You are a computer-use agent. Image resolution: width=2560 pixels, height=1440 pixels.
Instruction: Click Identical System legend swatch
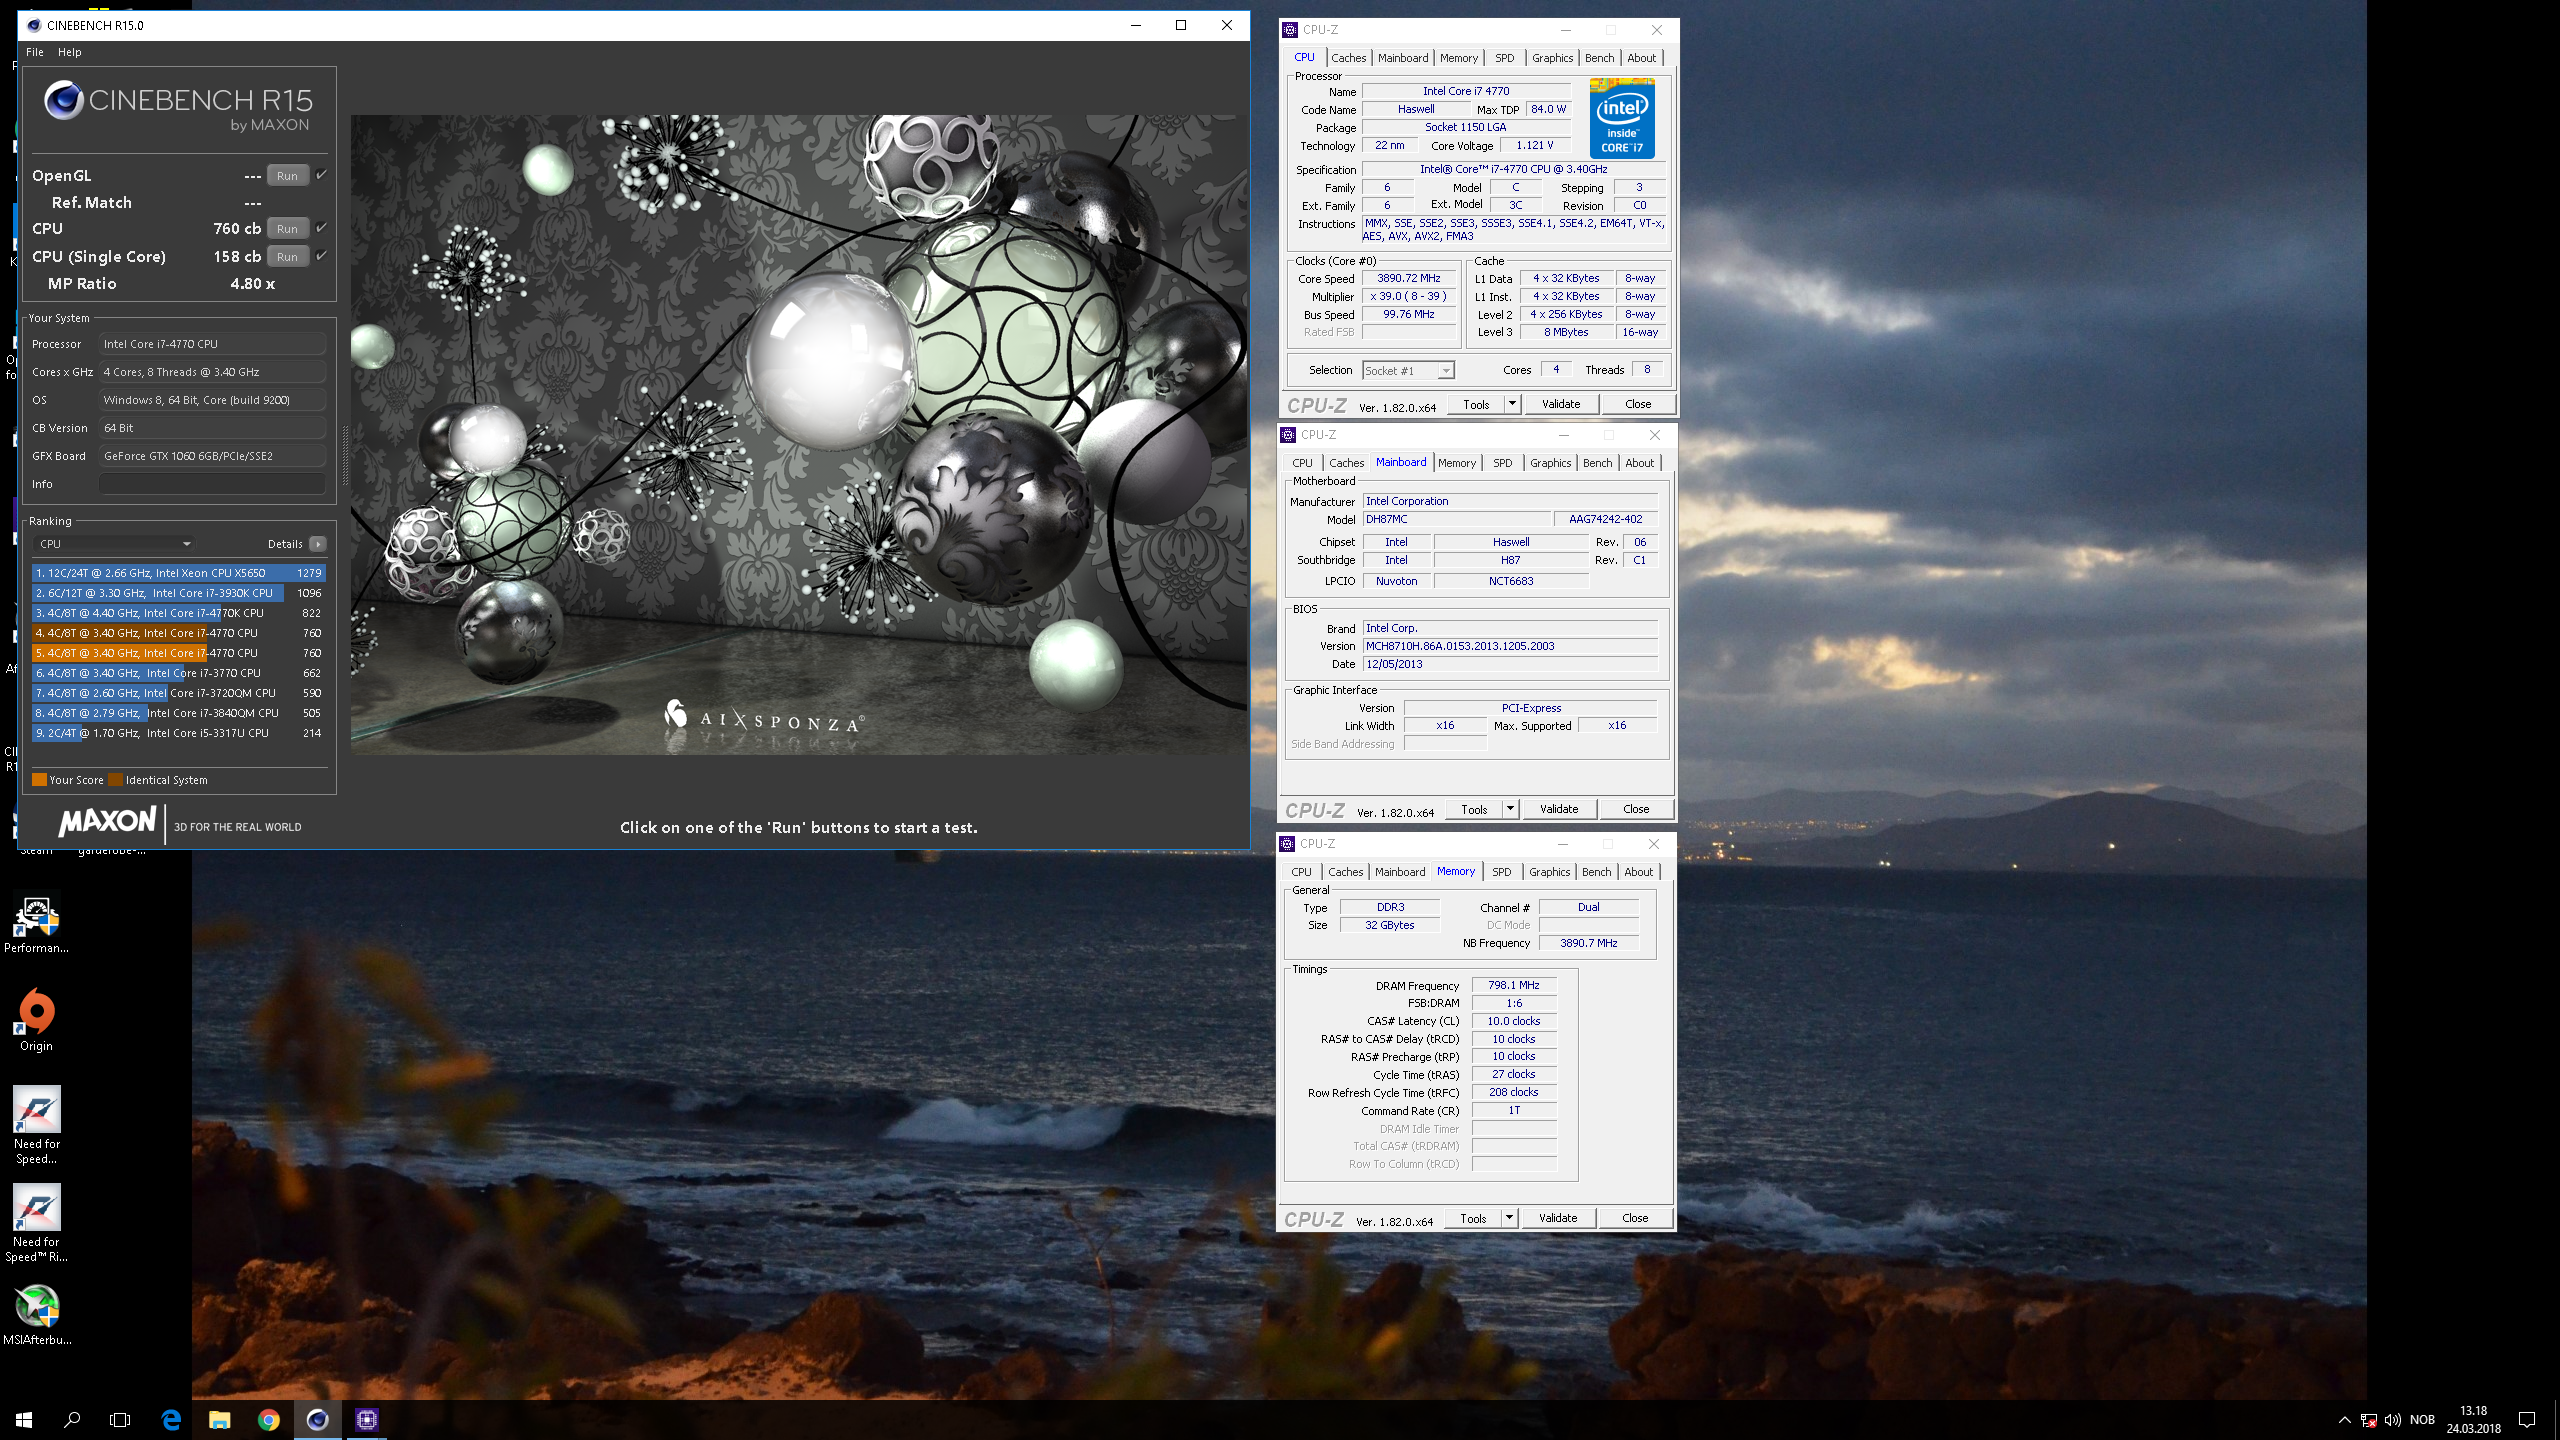(116, 780)
